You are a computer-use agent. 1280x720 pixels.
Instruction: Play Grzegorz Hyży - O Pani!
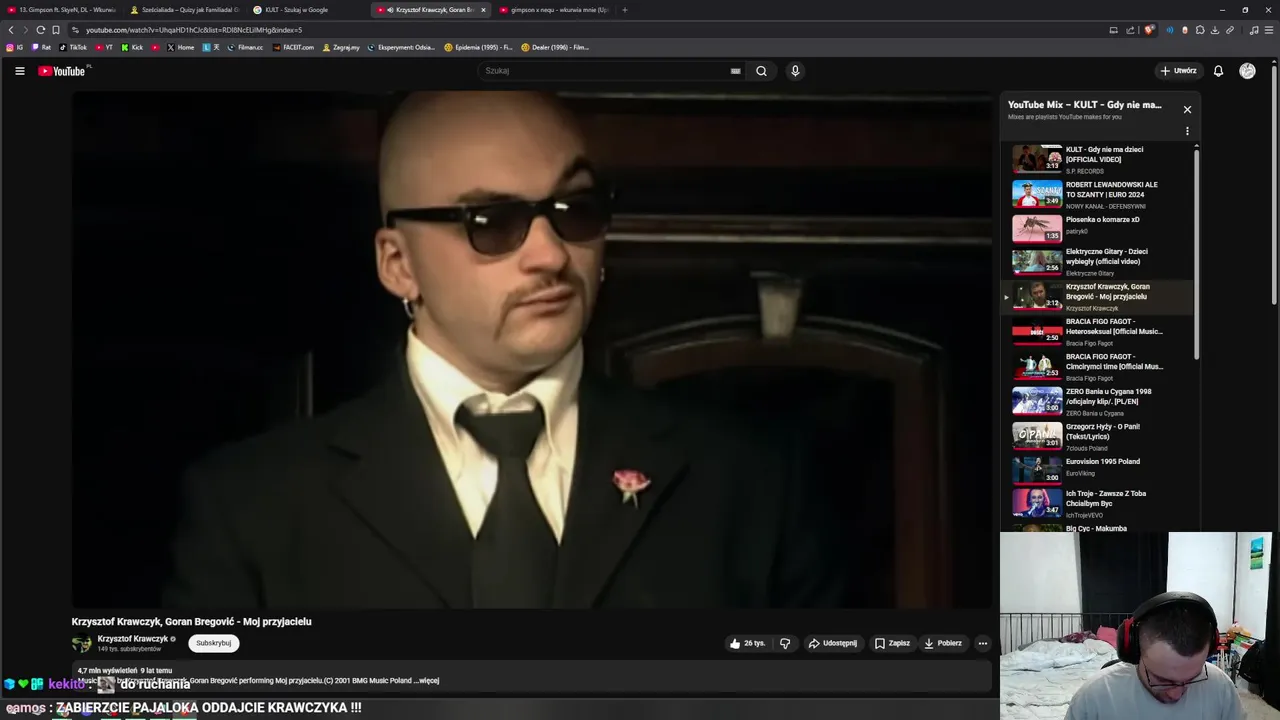[x=1100, y=436]
